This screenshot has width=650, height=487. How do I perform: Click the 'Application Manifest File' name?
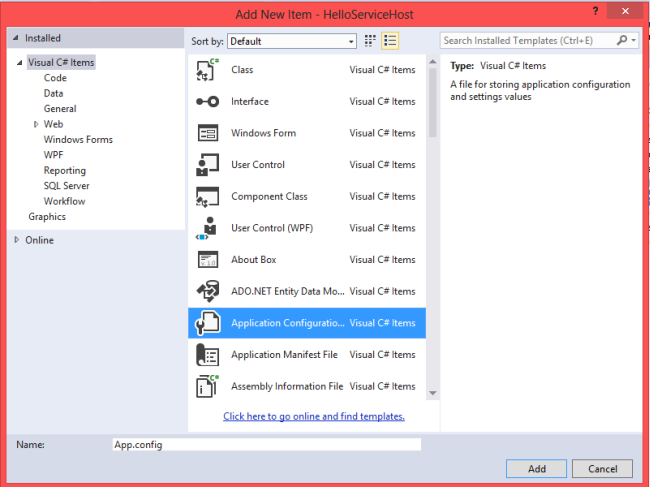pyautogui.click(x=284, y=355)
